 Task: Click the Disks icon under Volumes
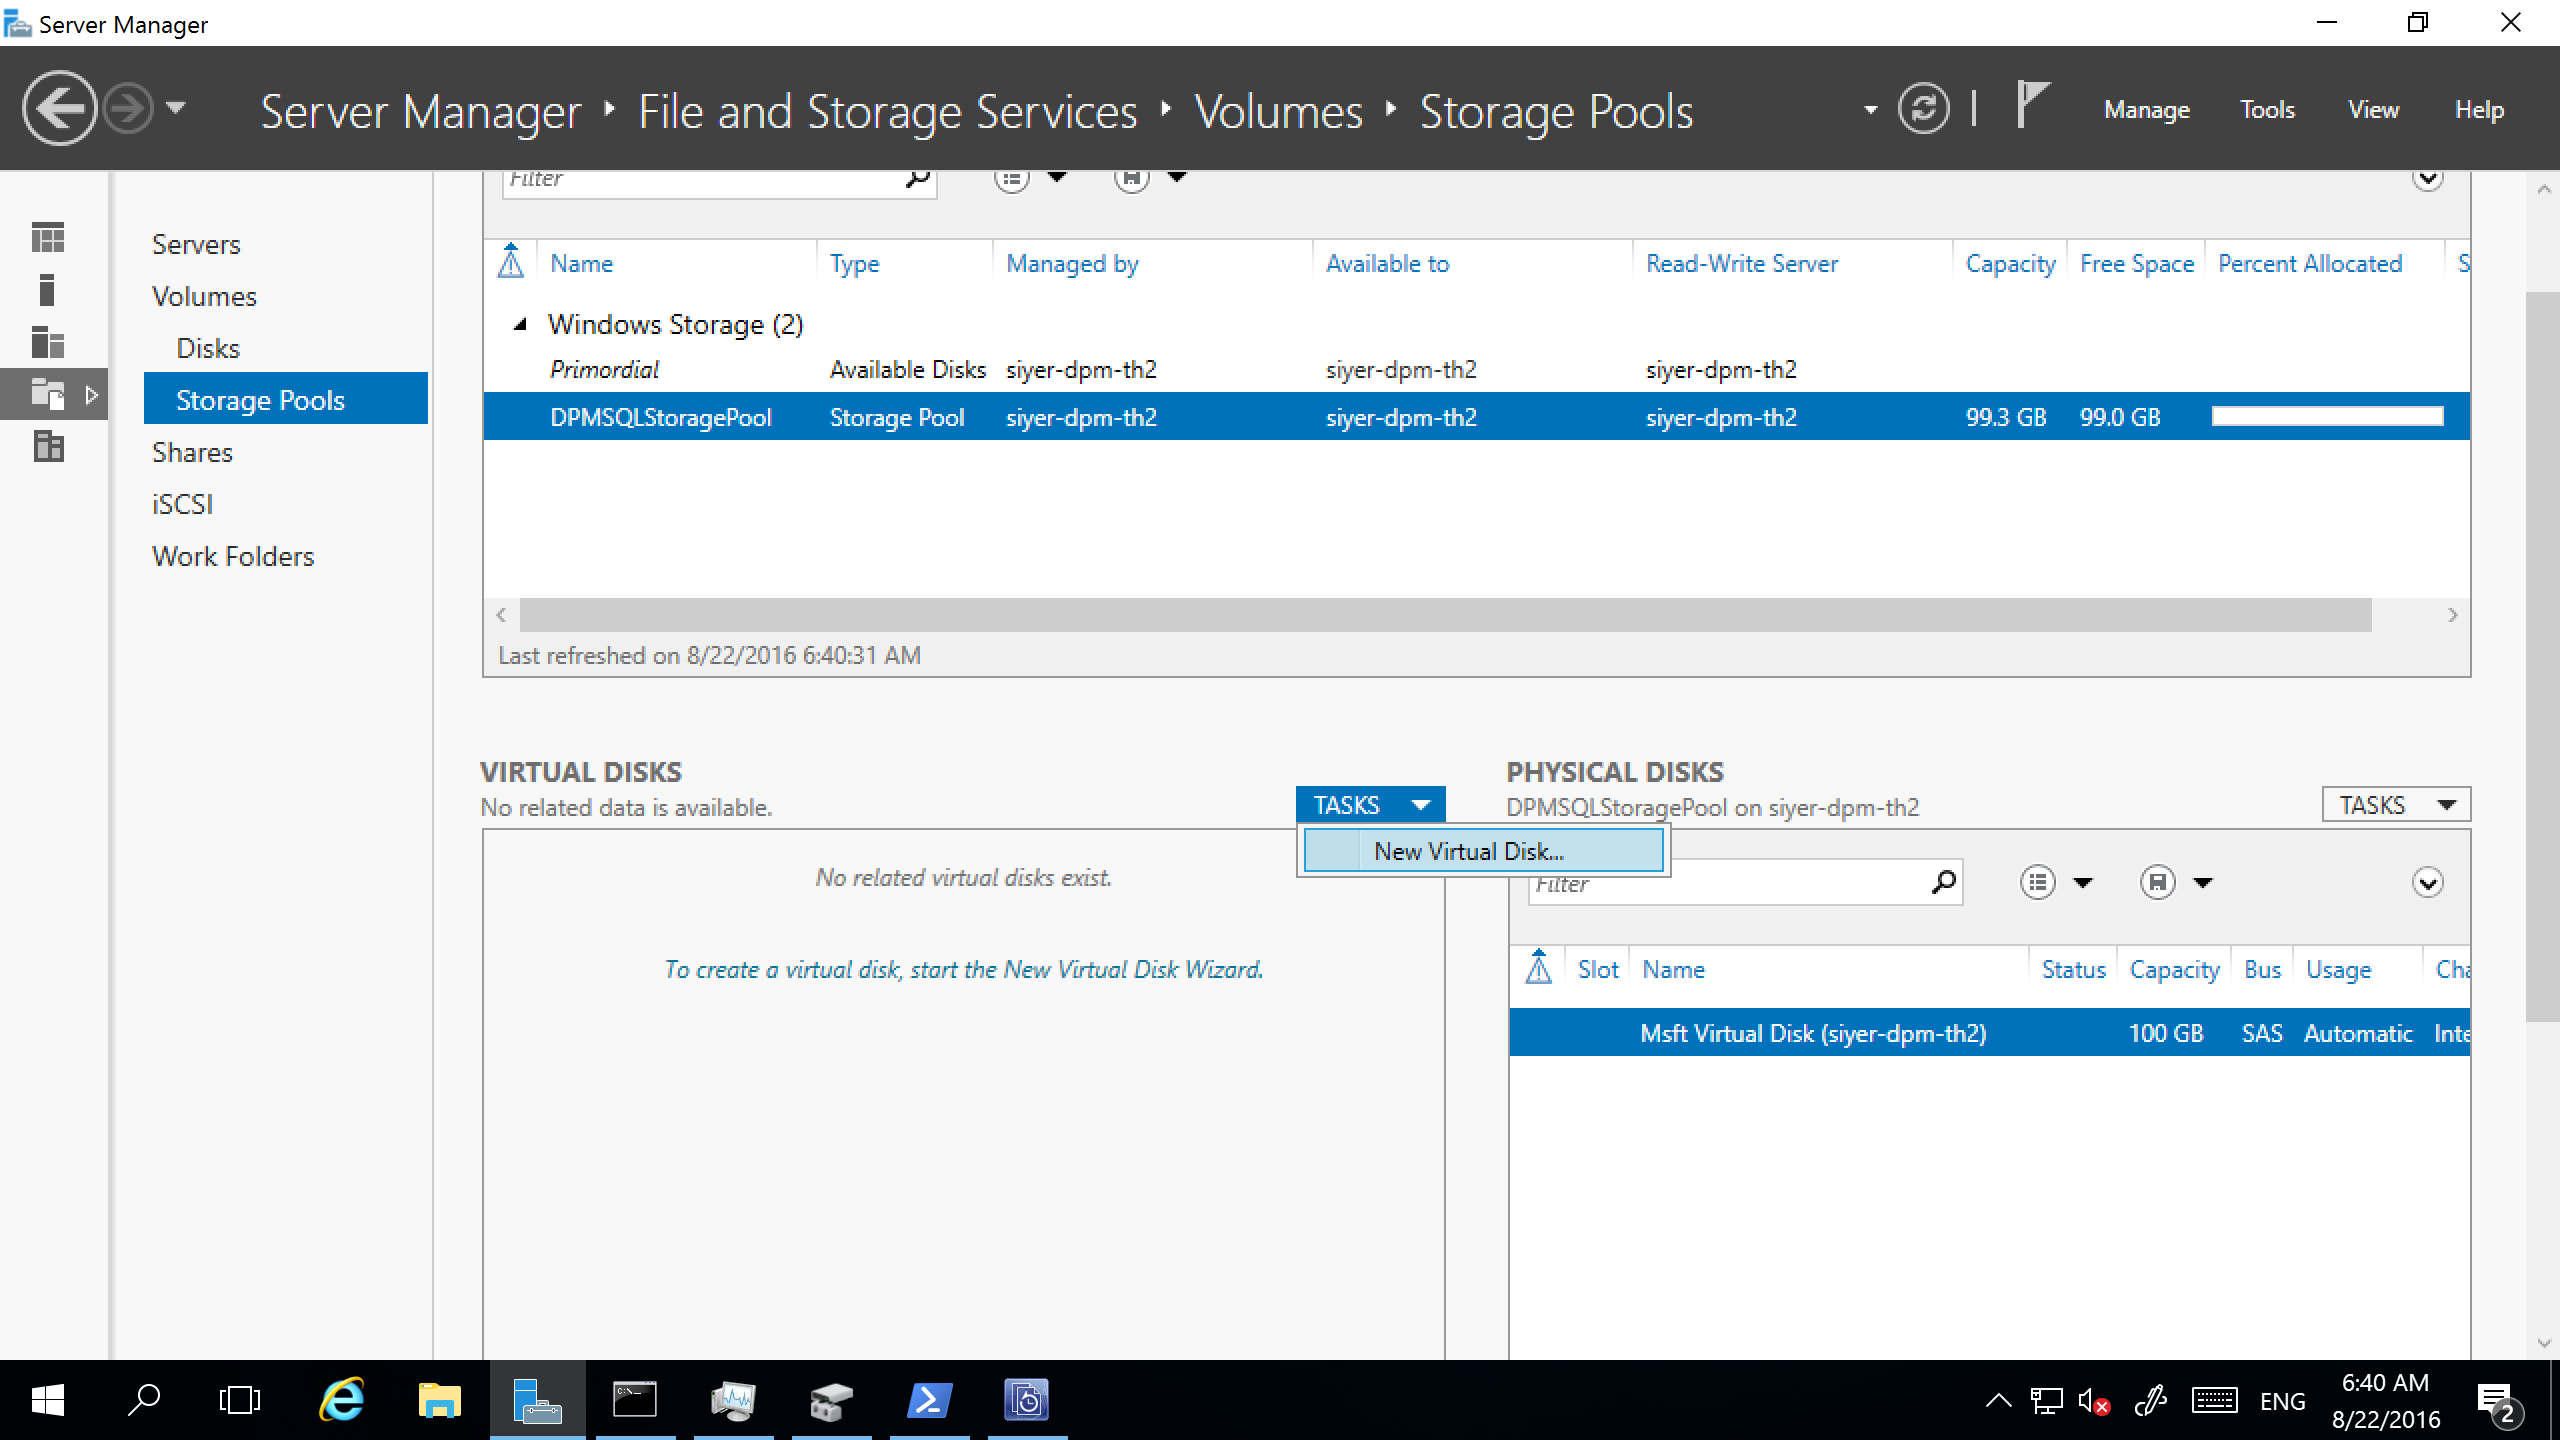pyautogui.click(x=206, y=346)
